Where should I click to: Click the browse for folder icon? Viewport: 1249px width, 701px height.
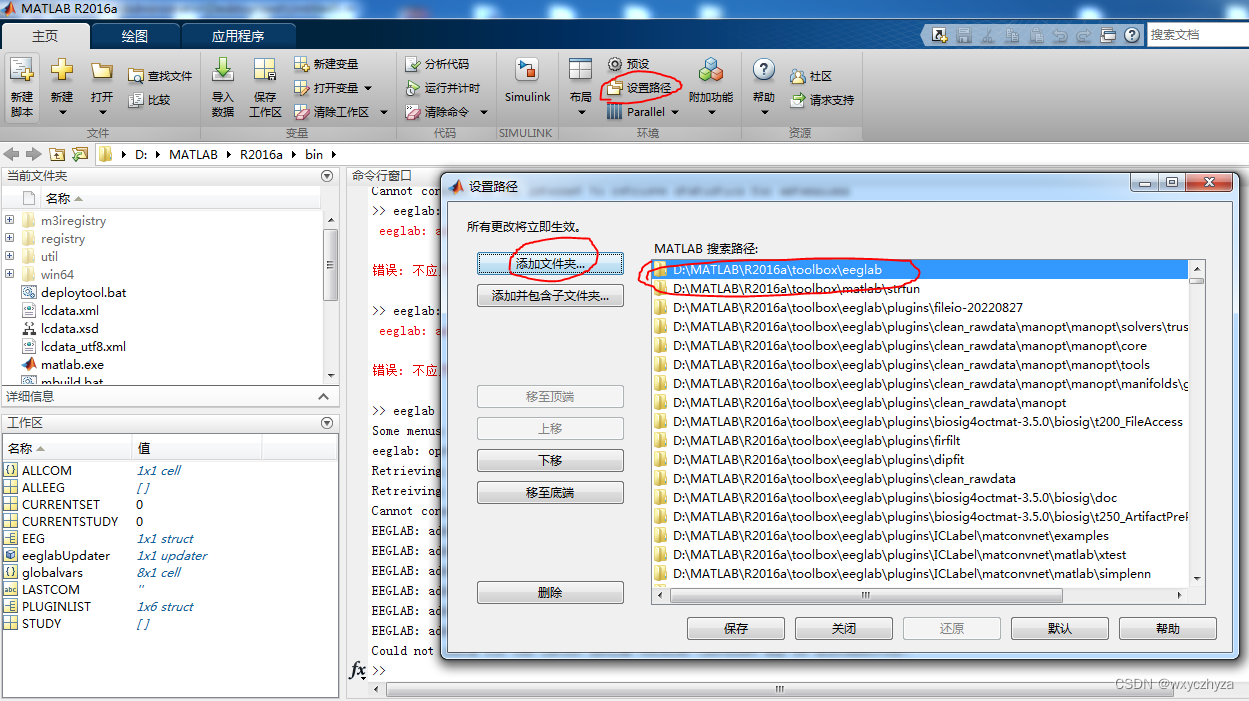click(x=79, y=154)
